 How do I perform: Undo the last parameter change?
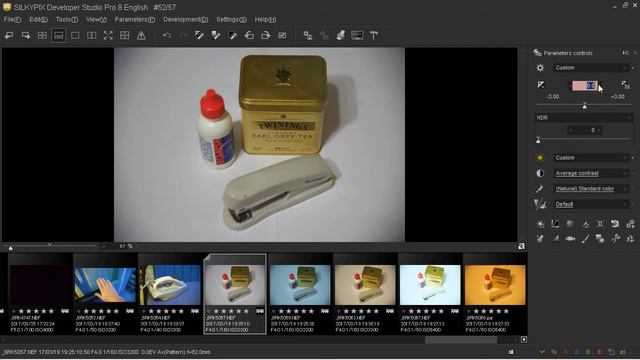click(167, 36)
